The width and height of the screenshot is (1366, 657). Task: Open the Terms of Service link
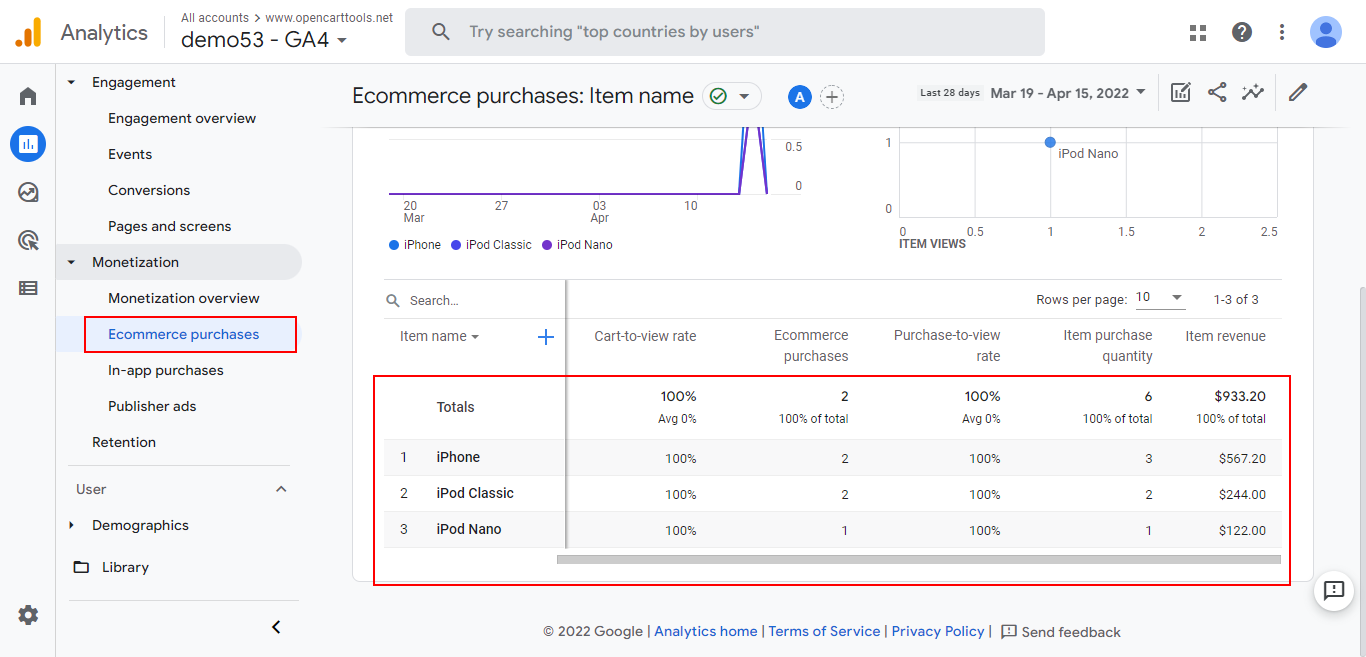click(825, 632)
